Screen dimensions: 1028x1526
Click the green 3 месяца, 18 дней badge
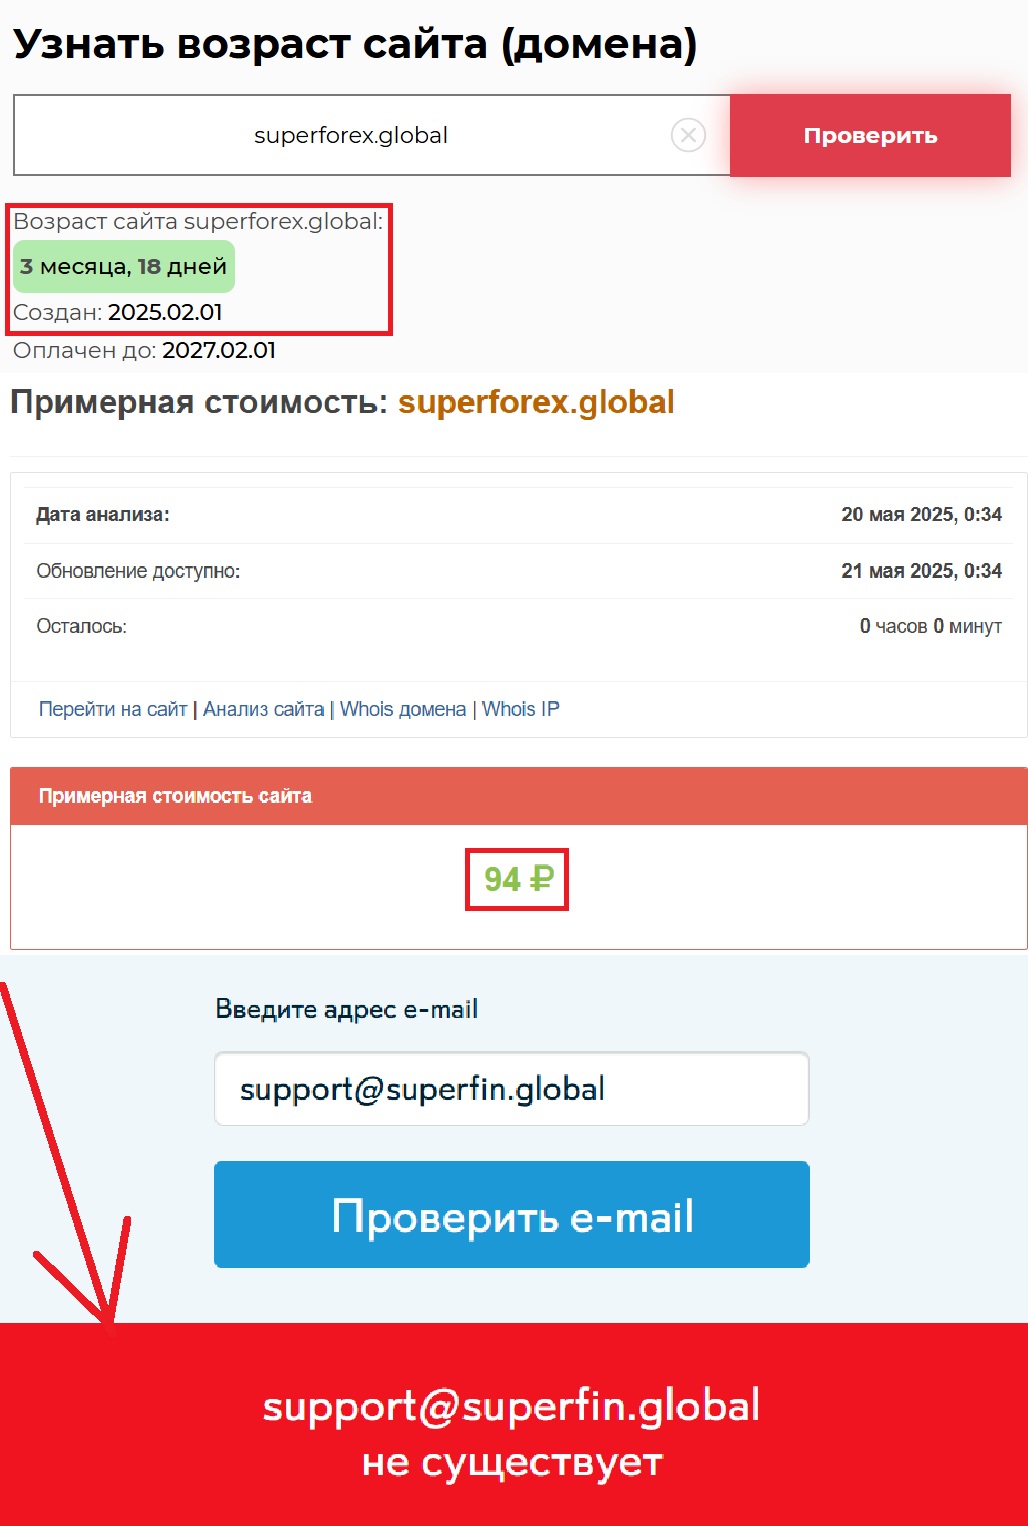click(x=124, y=267)
